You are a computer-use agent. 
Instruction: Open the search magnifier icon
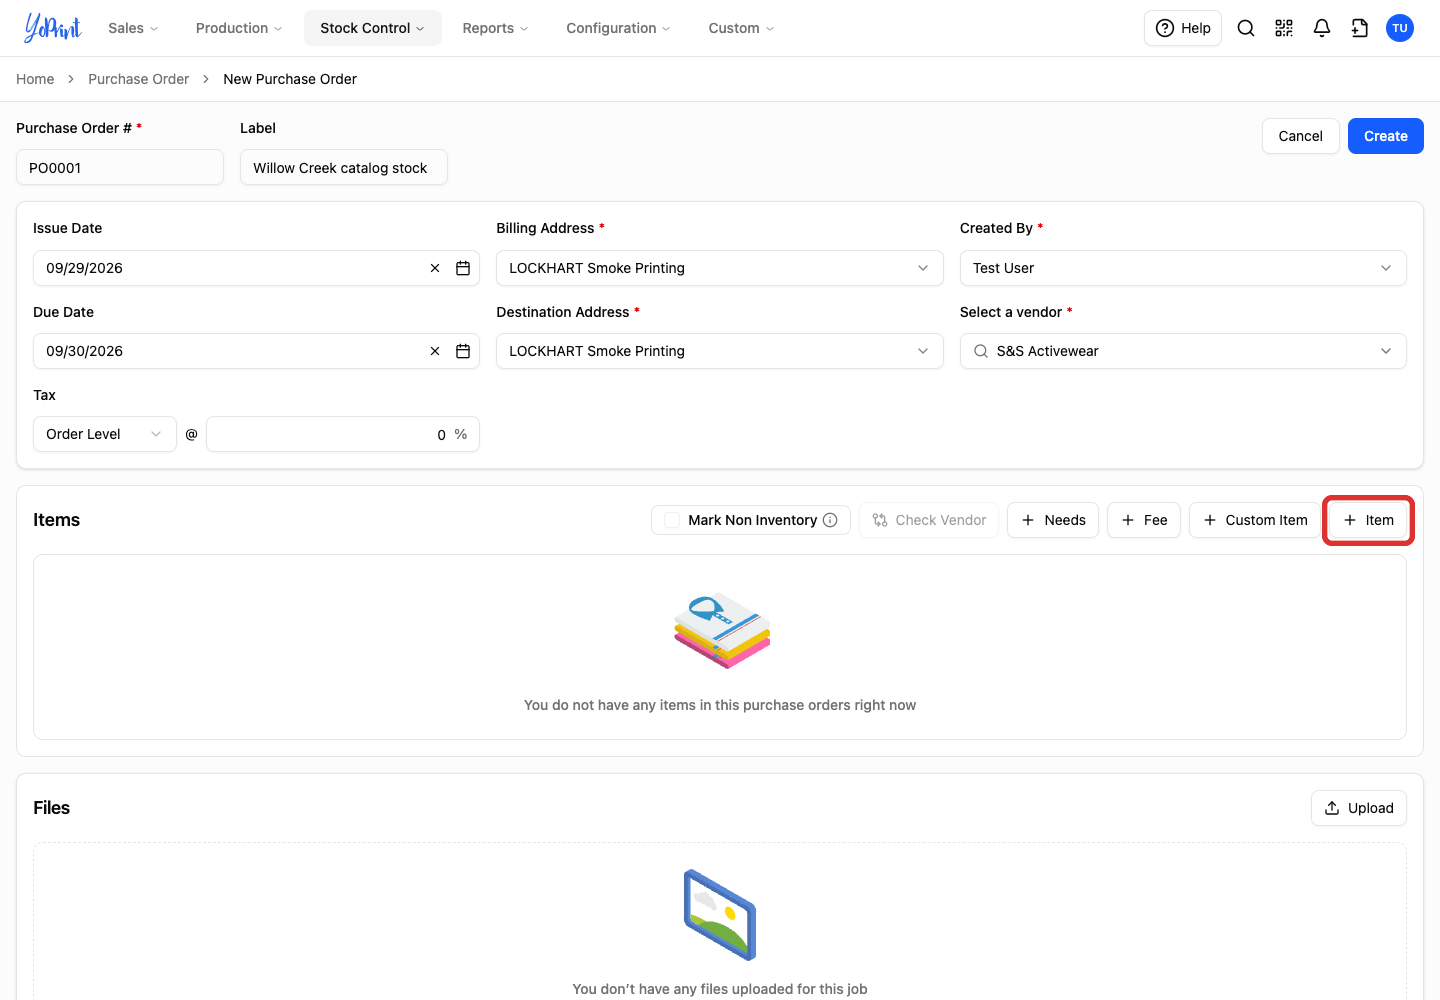pyautogui.click(x=1246, y=28)
